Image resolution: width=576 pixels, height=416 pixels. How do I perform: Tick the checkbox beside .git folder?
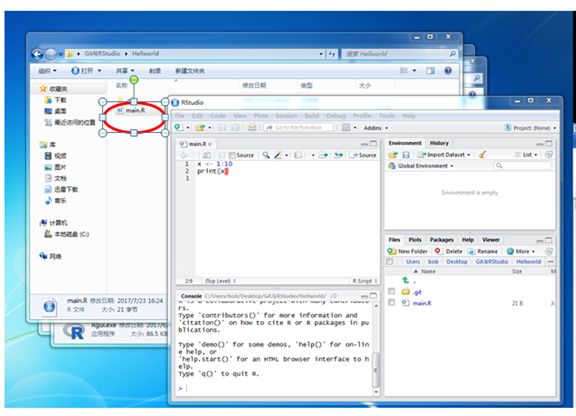pyautogui.click(x=391, y=291)
